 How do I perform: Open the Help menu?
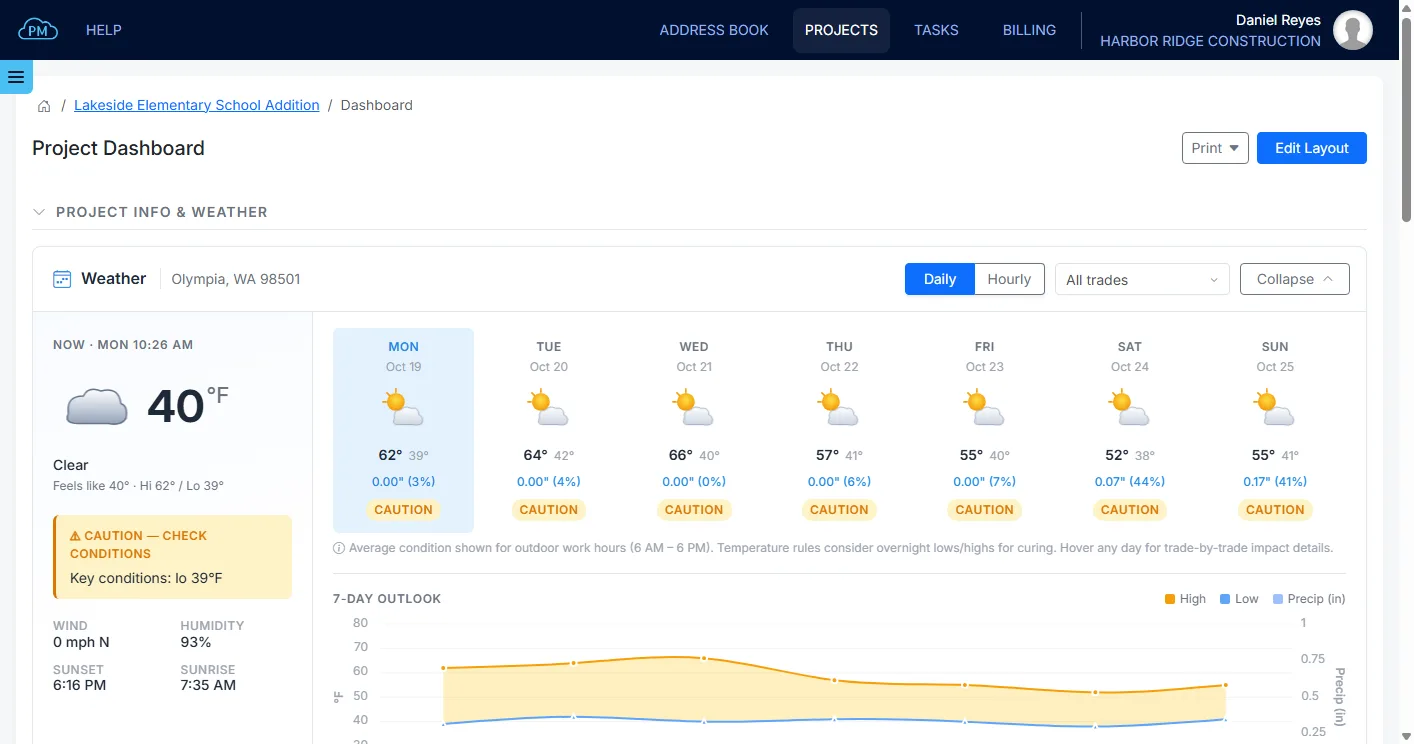tap(103, 30)
